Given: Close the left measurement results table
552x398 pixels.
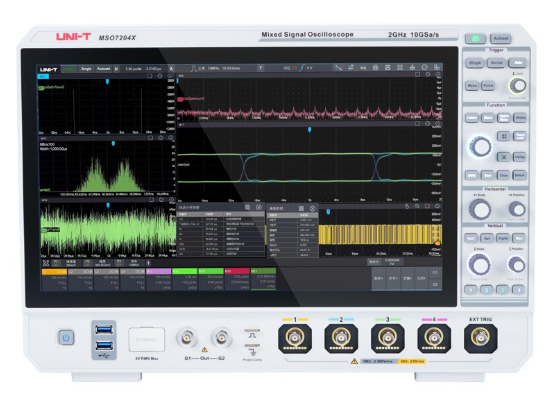Looking at the screenshot, I should [x=259, y=207].
